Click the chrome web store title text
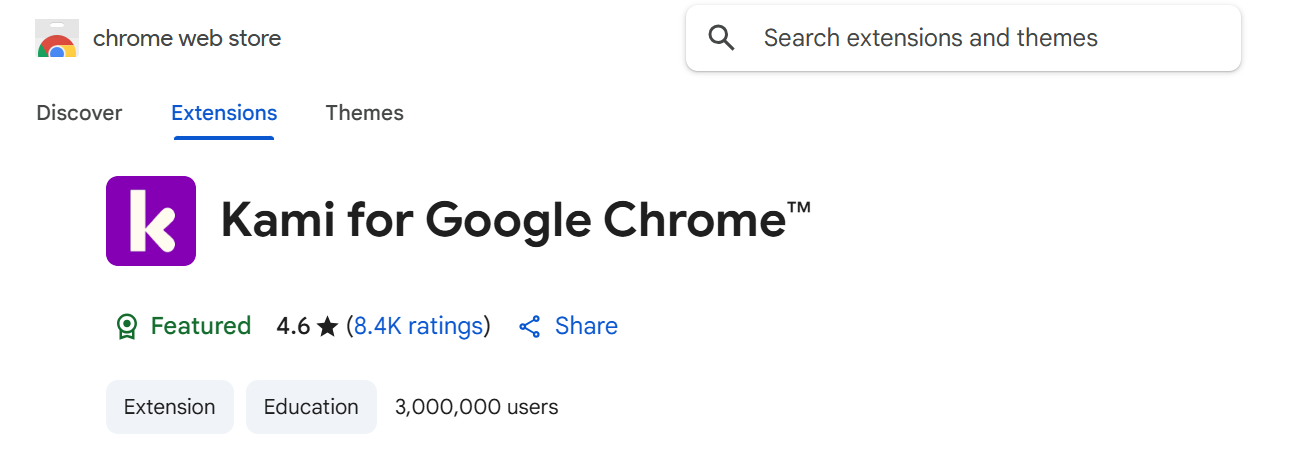The height and width of the screenshot is (465, 1300). coord(187,39)
